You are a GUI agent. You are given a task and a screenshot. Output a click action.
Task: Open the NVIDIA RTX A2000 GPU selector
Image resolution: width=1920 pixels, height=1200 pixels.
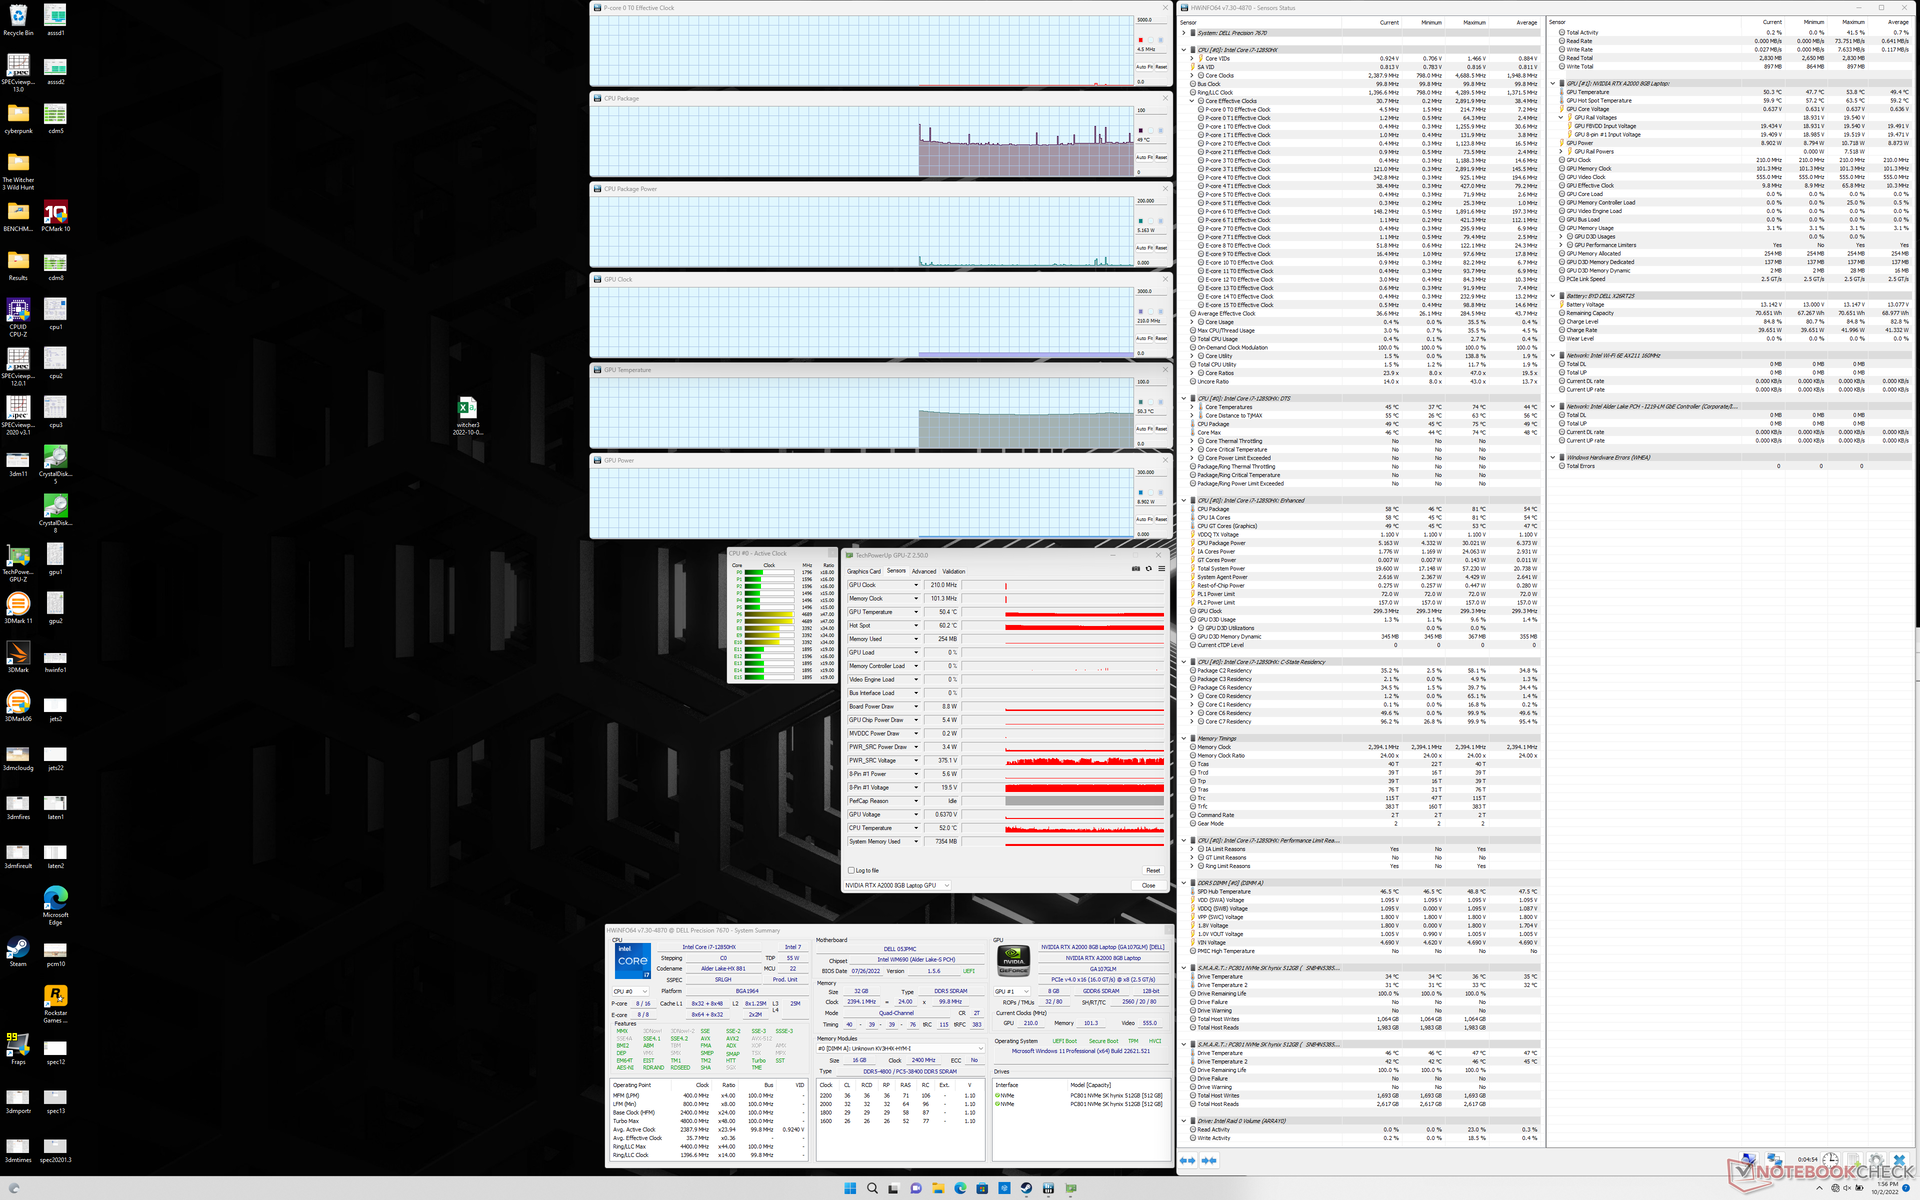[x=896, y=885]
